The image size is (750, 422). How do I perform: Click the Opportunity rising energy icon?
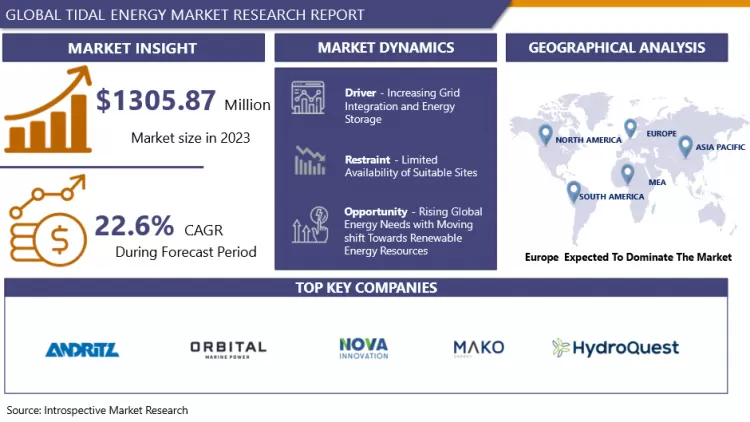[309, 225]
